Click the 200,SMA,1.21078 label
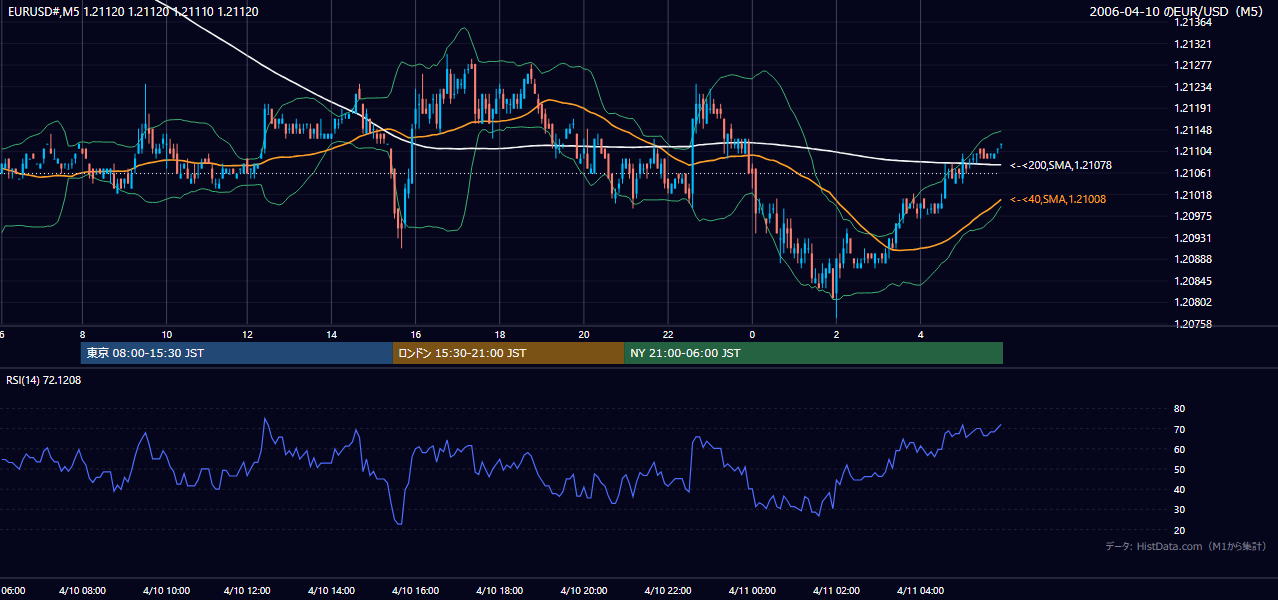 (1060, 165)
